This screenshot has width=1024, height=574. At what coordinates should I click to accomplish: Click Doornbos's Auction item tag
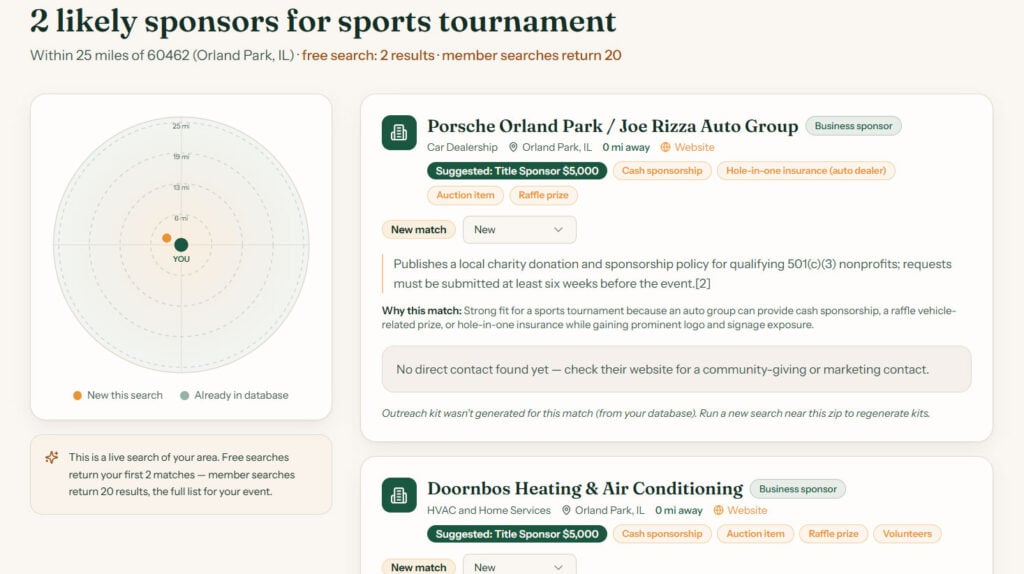click(x=755, y=534)
